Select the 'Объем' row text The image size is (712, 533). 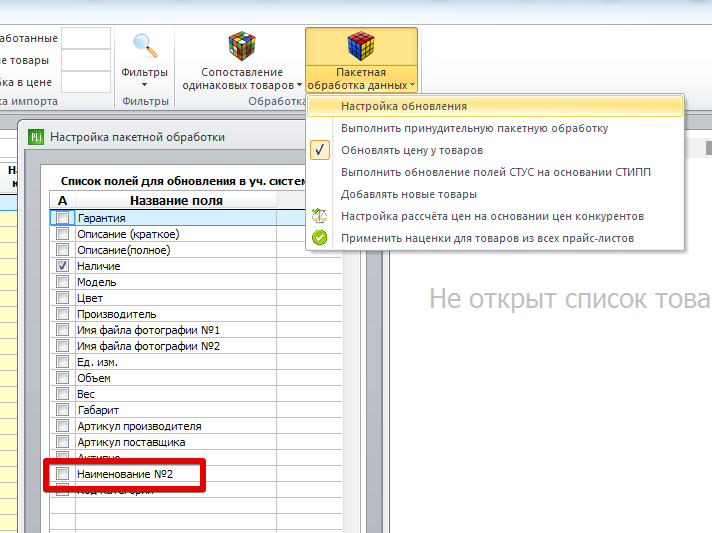(x=94, y=378)
